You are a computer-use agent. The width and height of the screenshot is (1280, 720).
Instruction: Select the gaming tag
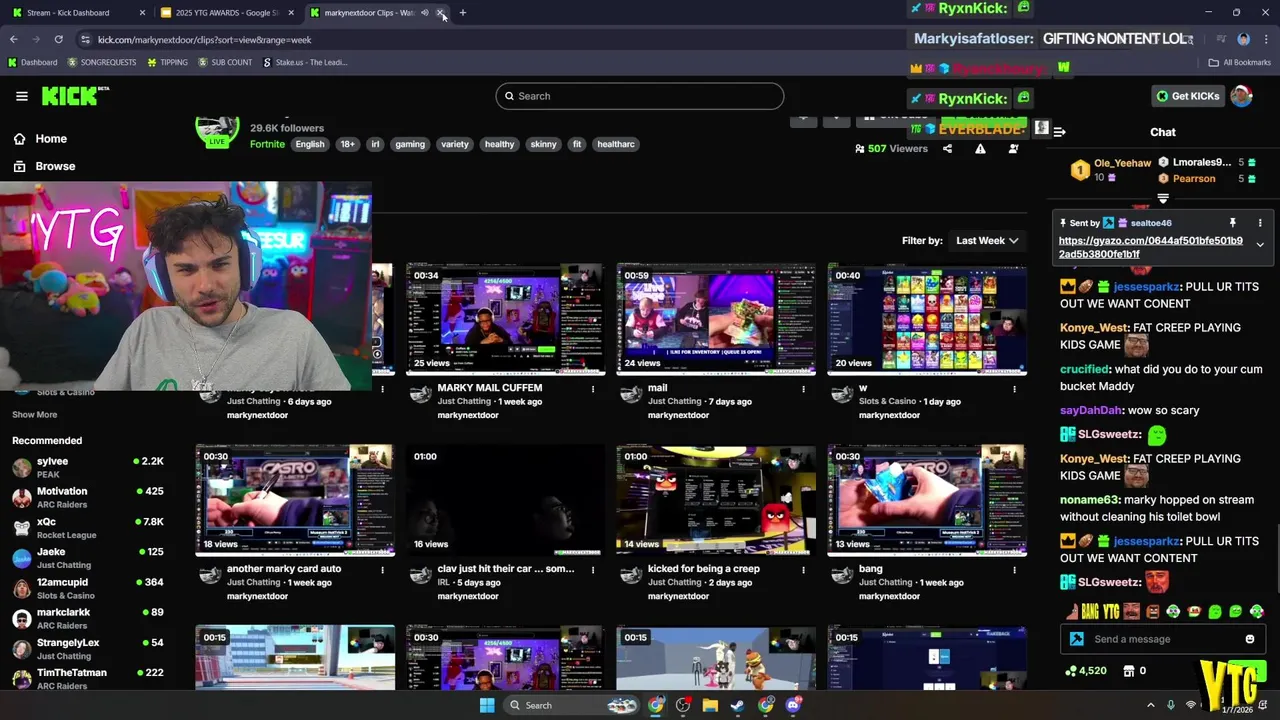pos(410,144)
